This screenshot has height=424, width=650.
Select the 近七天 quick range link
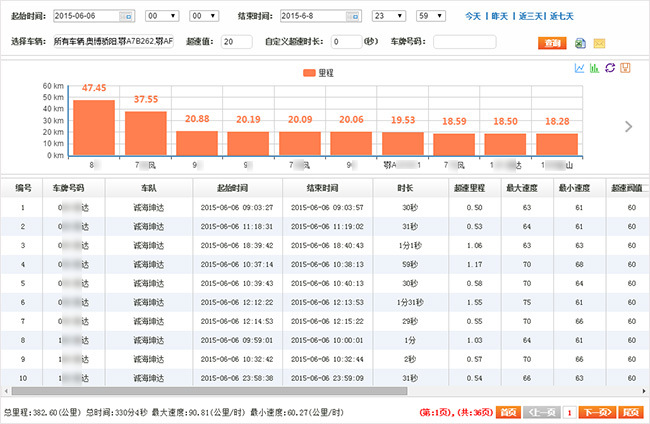pos(562,16)
